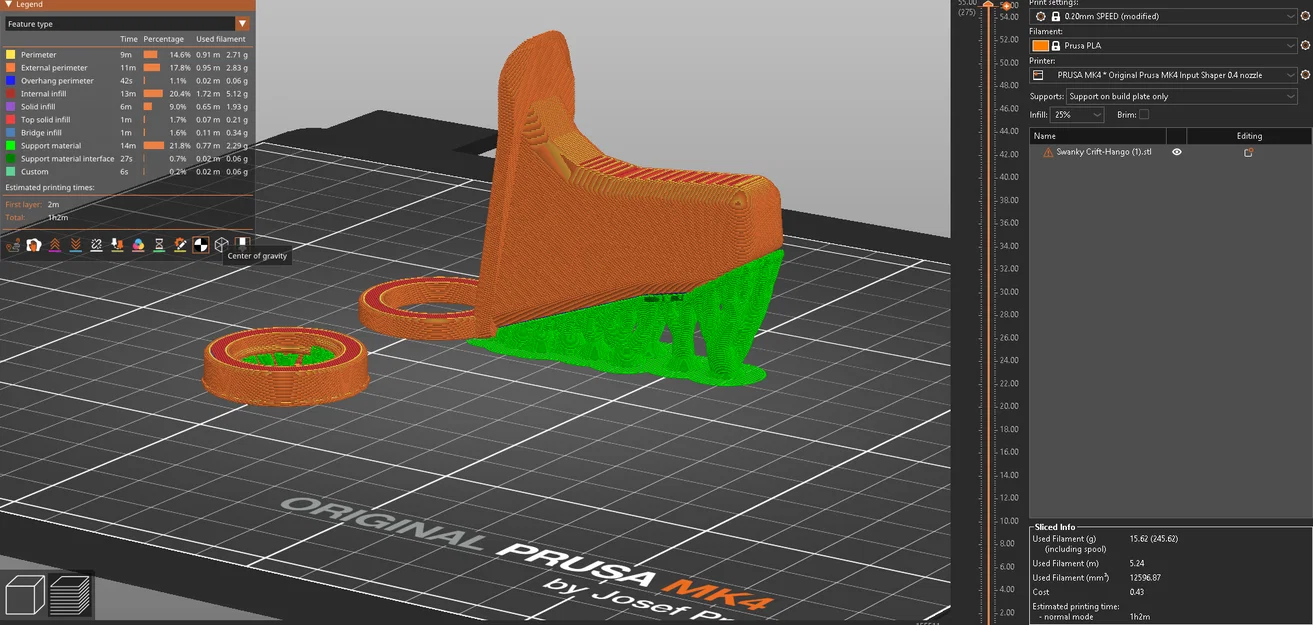1313x625 pixels.
Task: Click the warning icon beside Swanky Crift-Hango
Action: tap(1048, 153)
